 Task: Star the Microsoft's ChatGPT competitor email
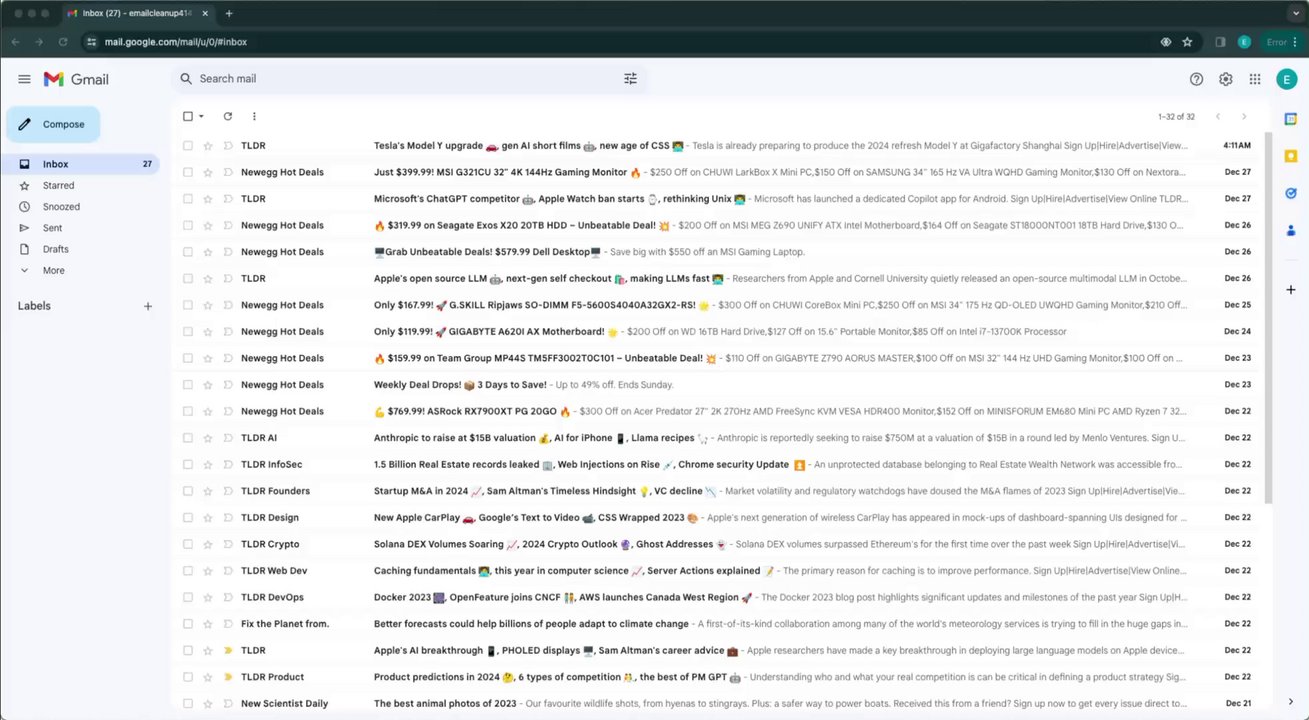pyautogui.click(x=208, y=199)
